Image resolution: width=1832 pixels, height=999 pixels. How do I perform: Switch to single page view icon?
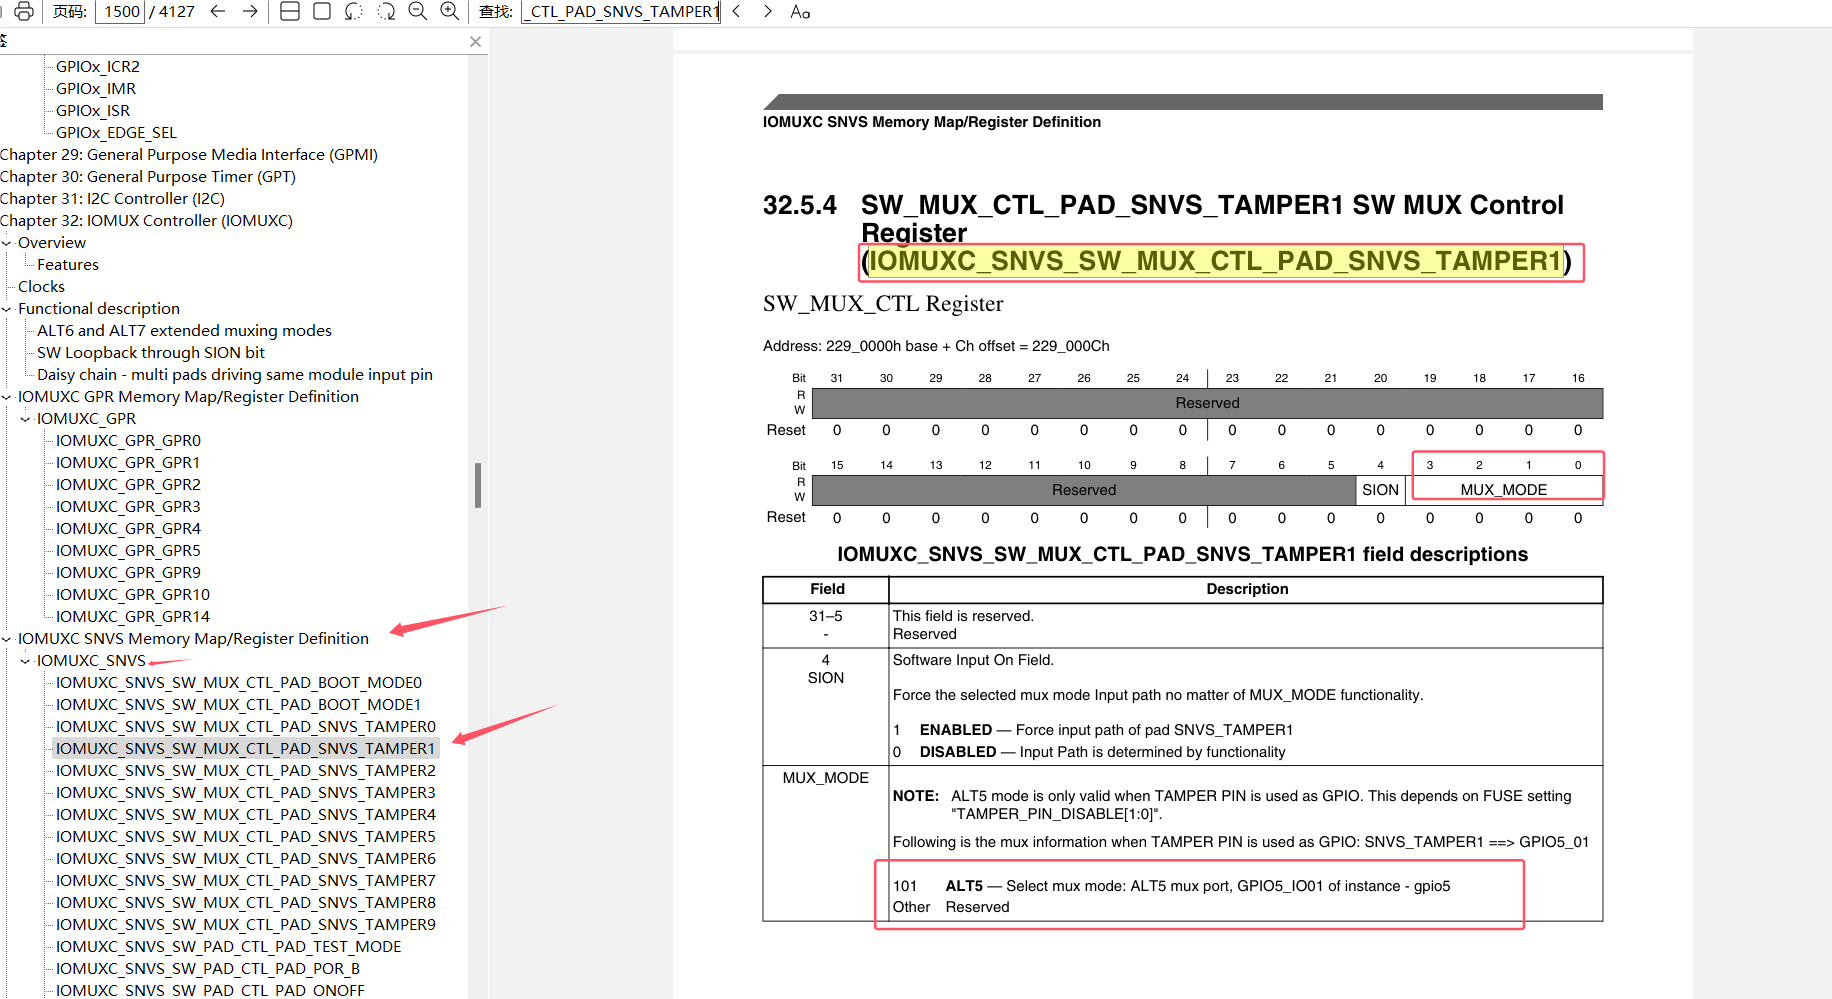pyautogui.click(x=322, y=11)
